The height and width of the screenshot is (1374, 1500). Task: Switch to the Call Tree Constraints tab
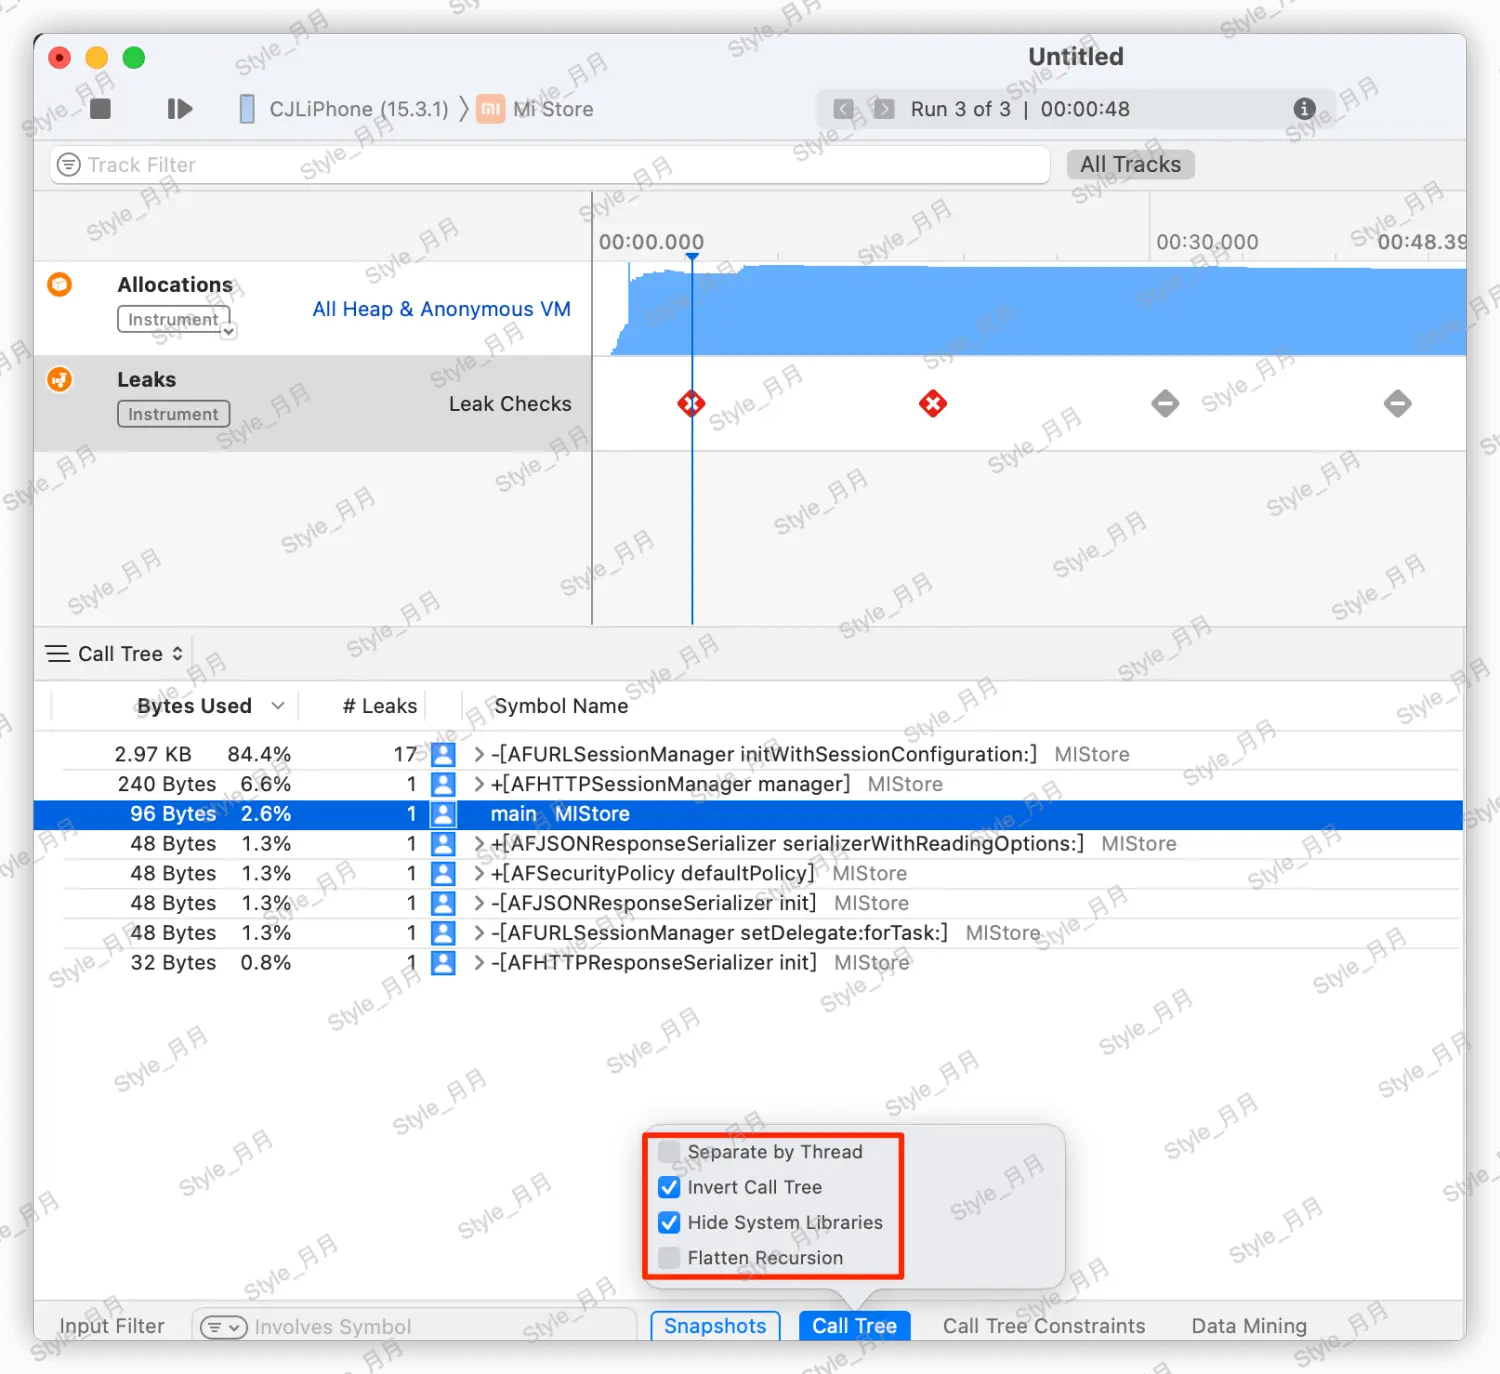pyautogui.click(x=1043, y=1326)
